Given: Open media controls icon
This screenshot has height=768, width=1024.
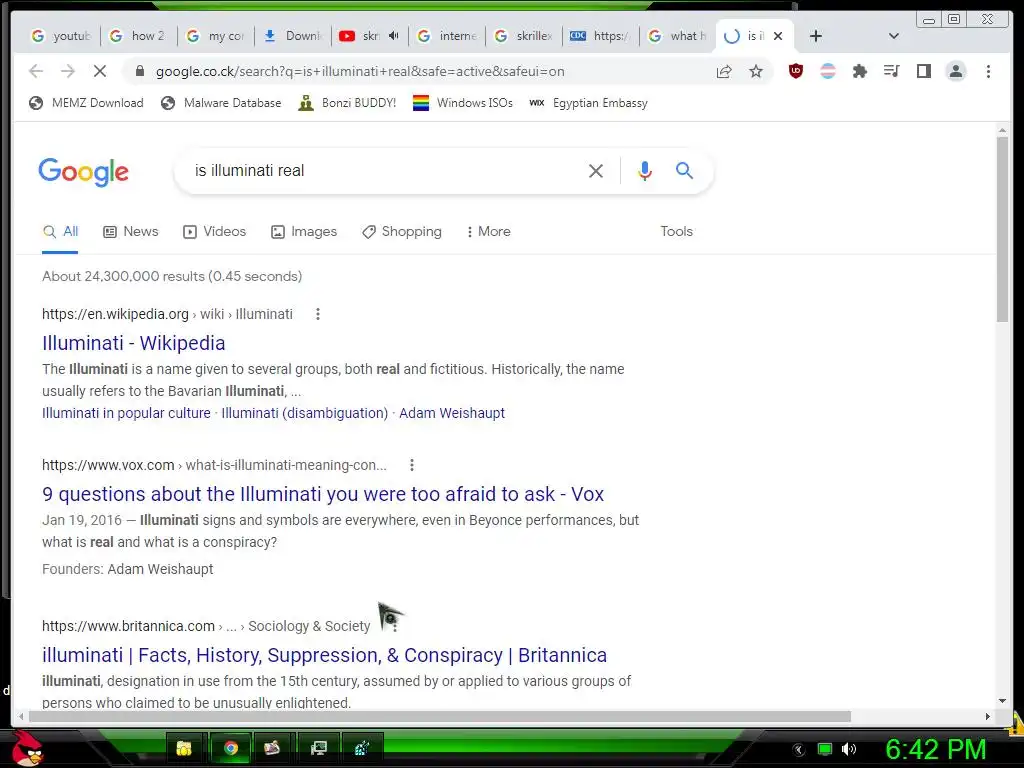Looking at the screenshot, I should coord(891,71).
